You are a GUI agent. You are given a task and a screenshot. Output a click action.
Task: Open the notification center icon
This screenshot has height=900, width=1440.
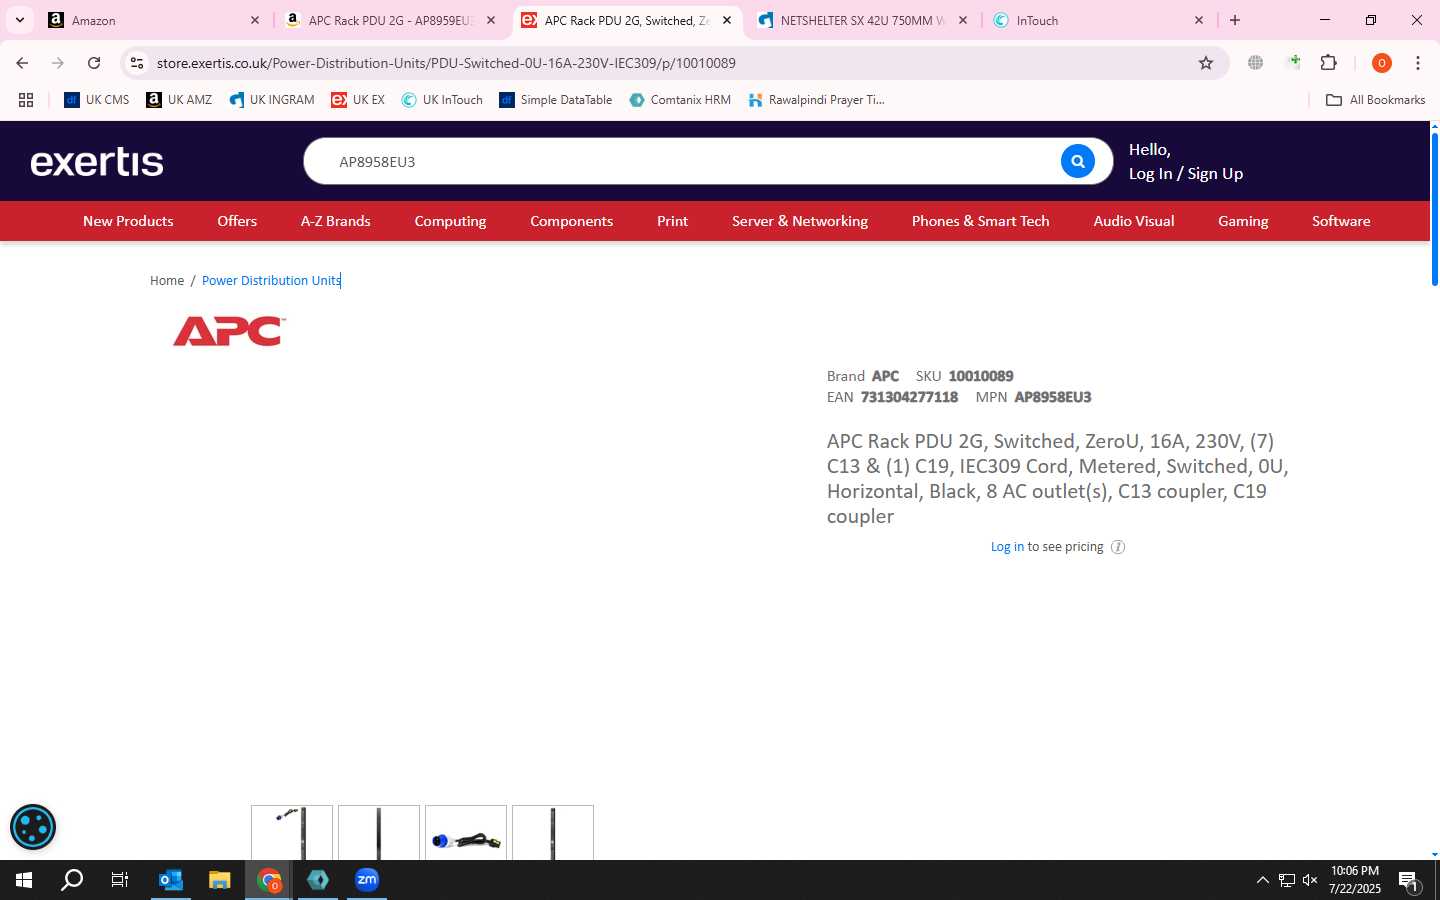point(1408,881)
